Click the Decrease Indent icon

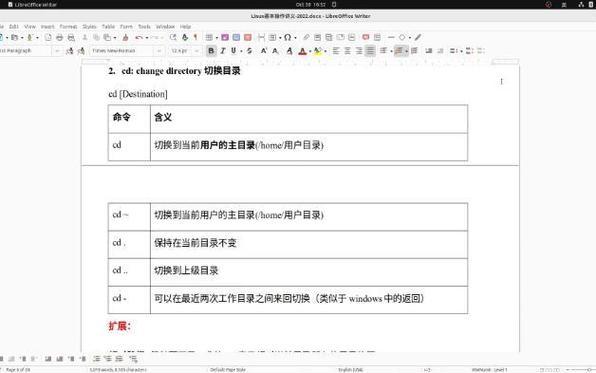[x=441, y=51]
